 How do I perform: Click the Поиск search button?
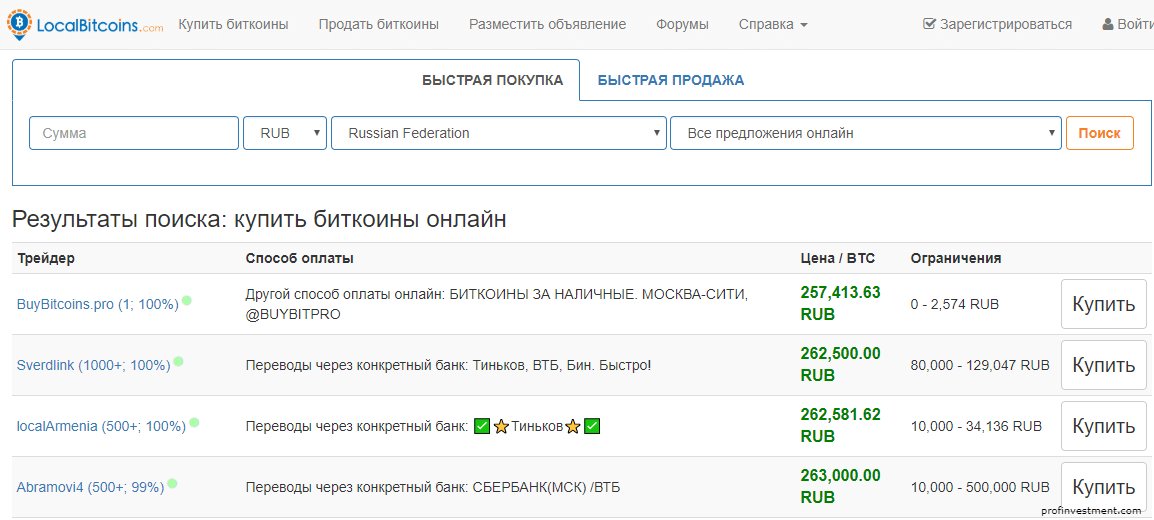pos(1100,133)
